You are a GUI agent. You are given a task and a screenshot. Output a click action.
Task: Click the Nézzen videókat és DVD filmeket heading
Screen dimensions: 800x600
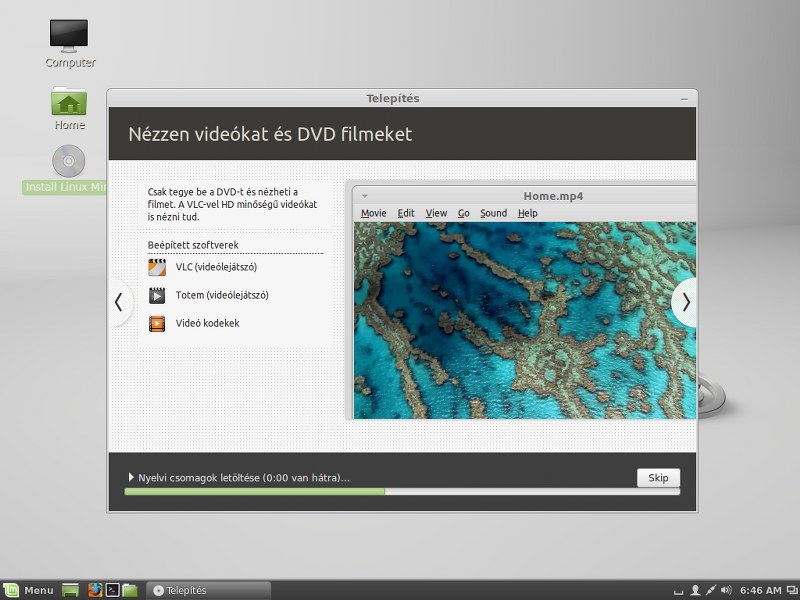point(270,134)
